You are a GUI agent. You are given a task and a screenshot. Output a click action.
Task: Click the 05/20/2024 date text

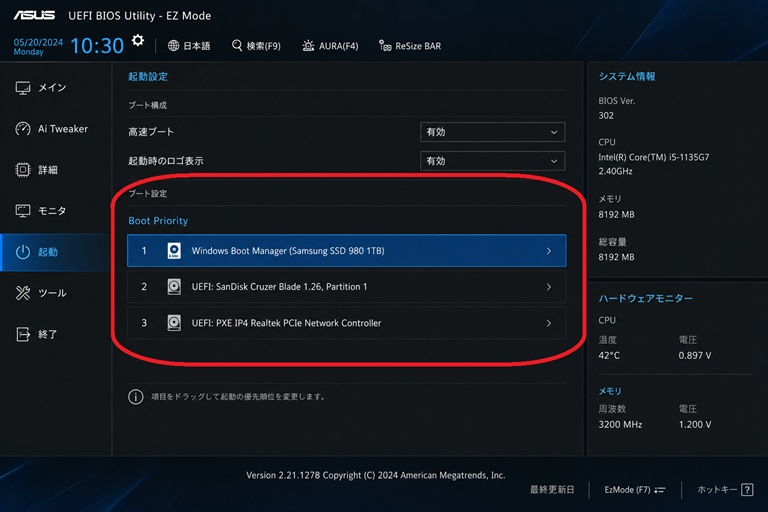[x=38, y=42]
